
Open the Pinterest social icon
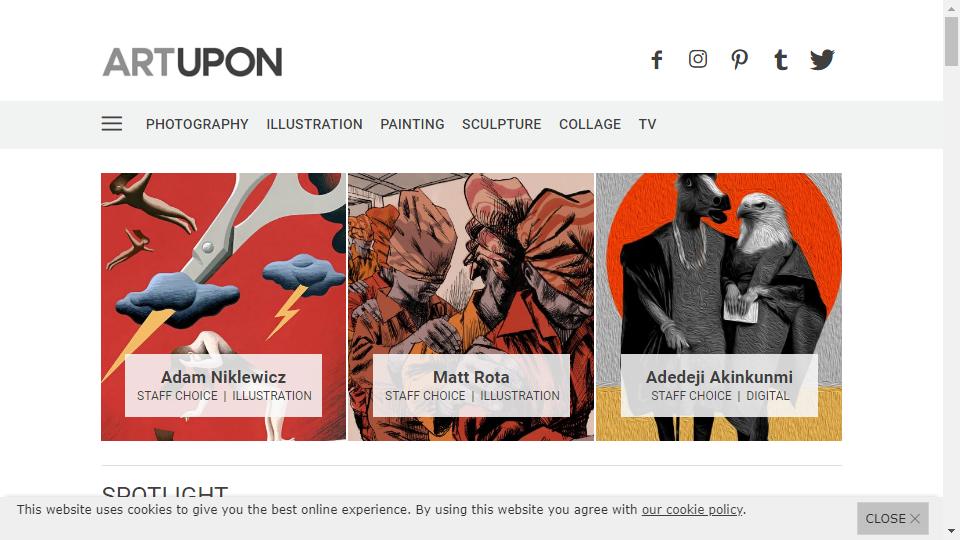coord(740,60)
